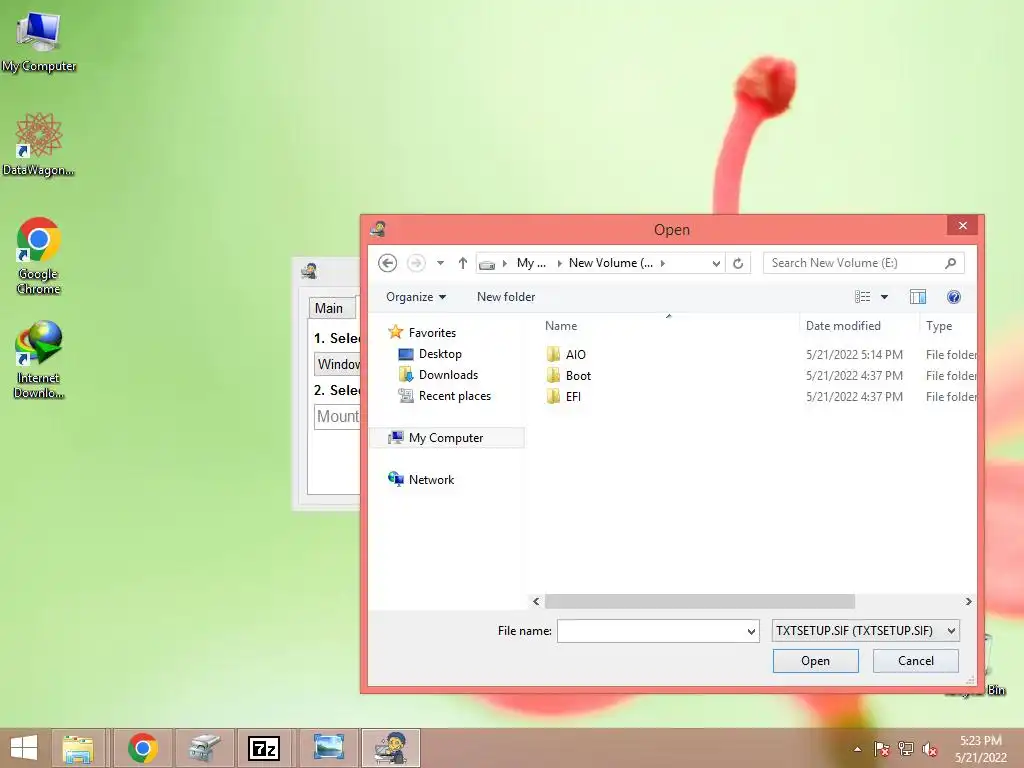Create a New folder
The width and height of the screenshot is (1024, 768).
tap(506, 296)
